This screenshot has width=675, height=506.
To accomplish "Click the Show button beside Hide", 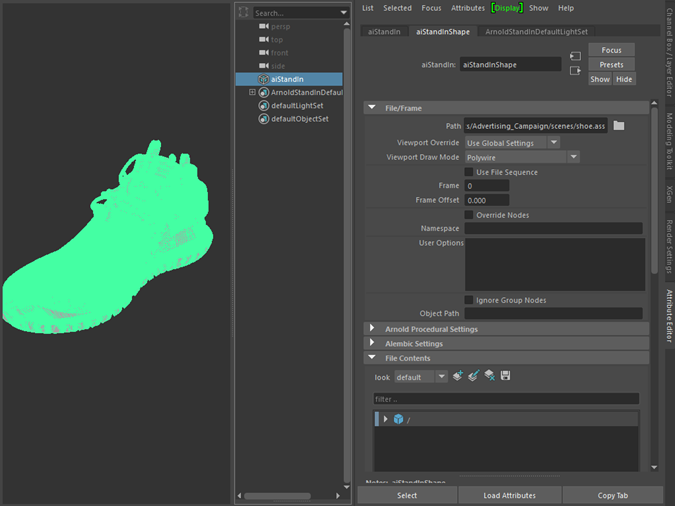I will point(600,79).
